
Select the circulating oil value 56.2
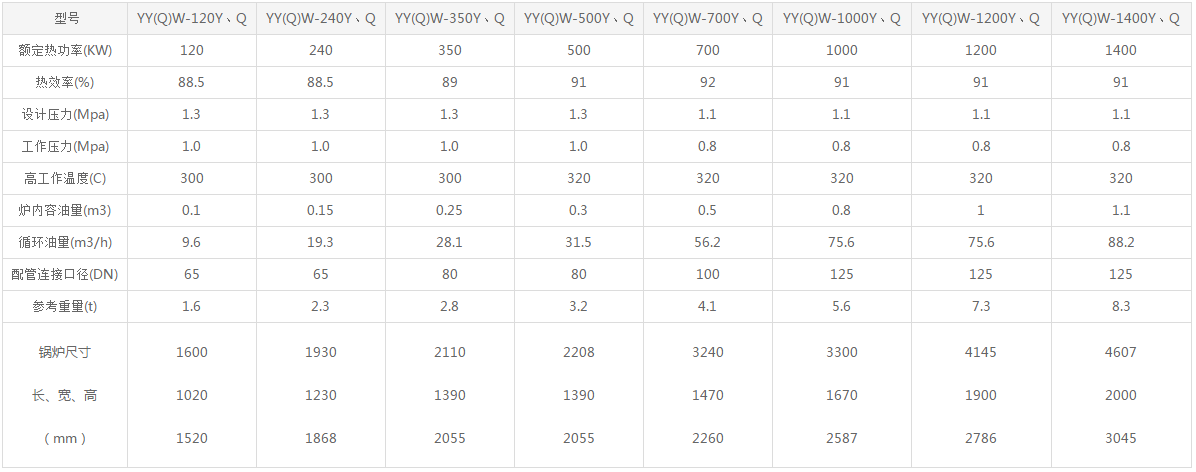tap(707, 242)
